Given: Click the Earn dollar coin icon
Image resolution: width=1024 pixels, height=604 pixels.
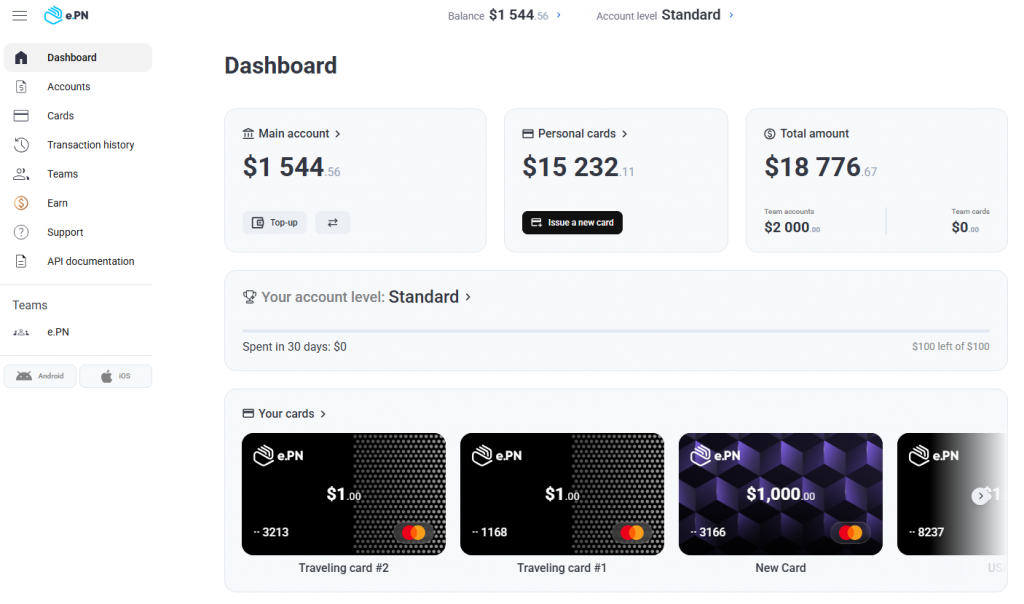Looking at the screenshot, I should coord(21,203).
